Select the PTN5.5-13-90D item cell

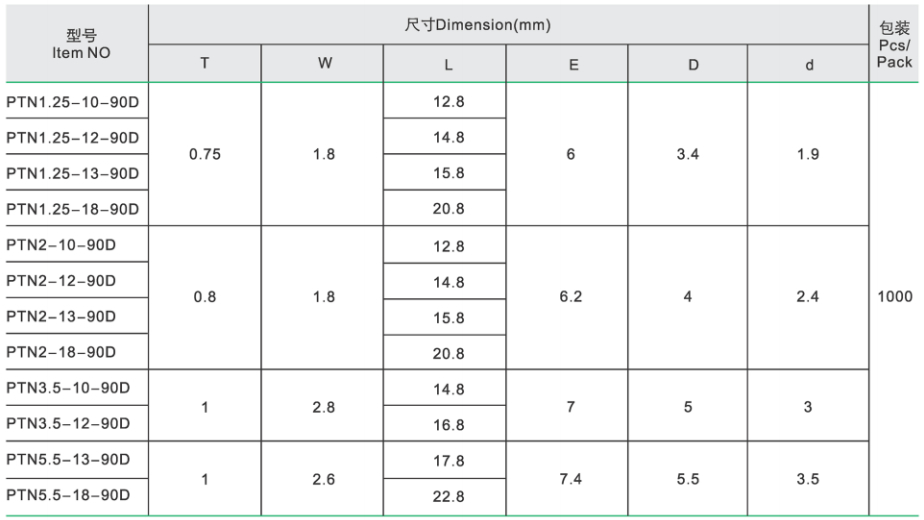point(68,460)
